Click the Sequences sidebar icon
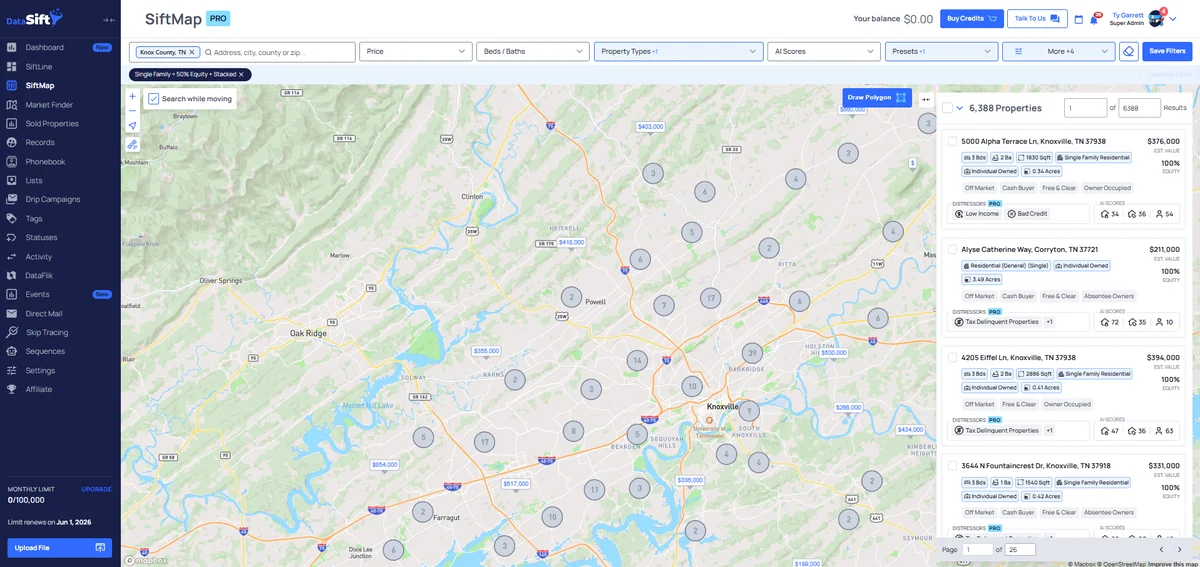The width and height of the screenshot is (1200, 567). click(x=12, y=351)
